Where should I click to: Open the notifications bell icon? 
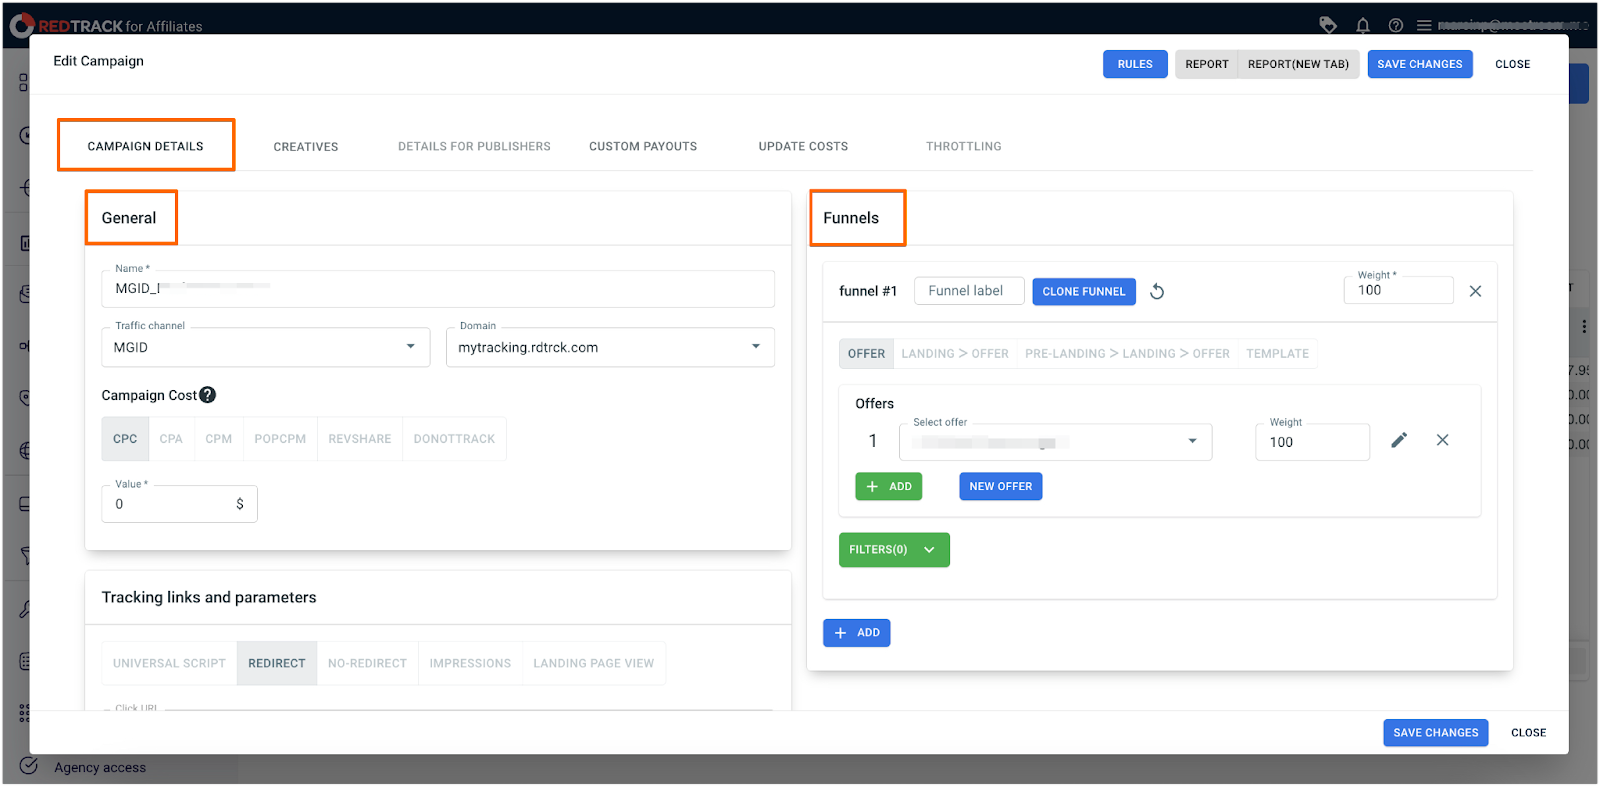(1362, 25)
